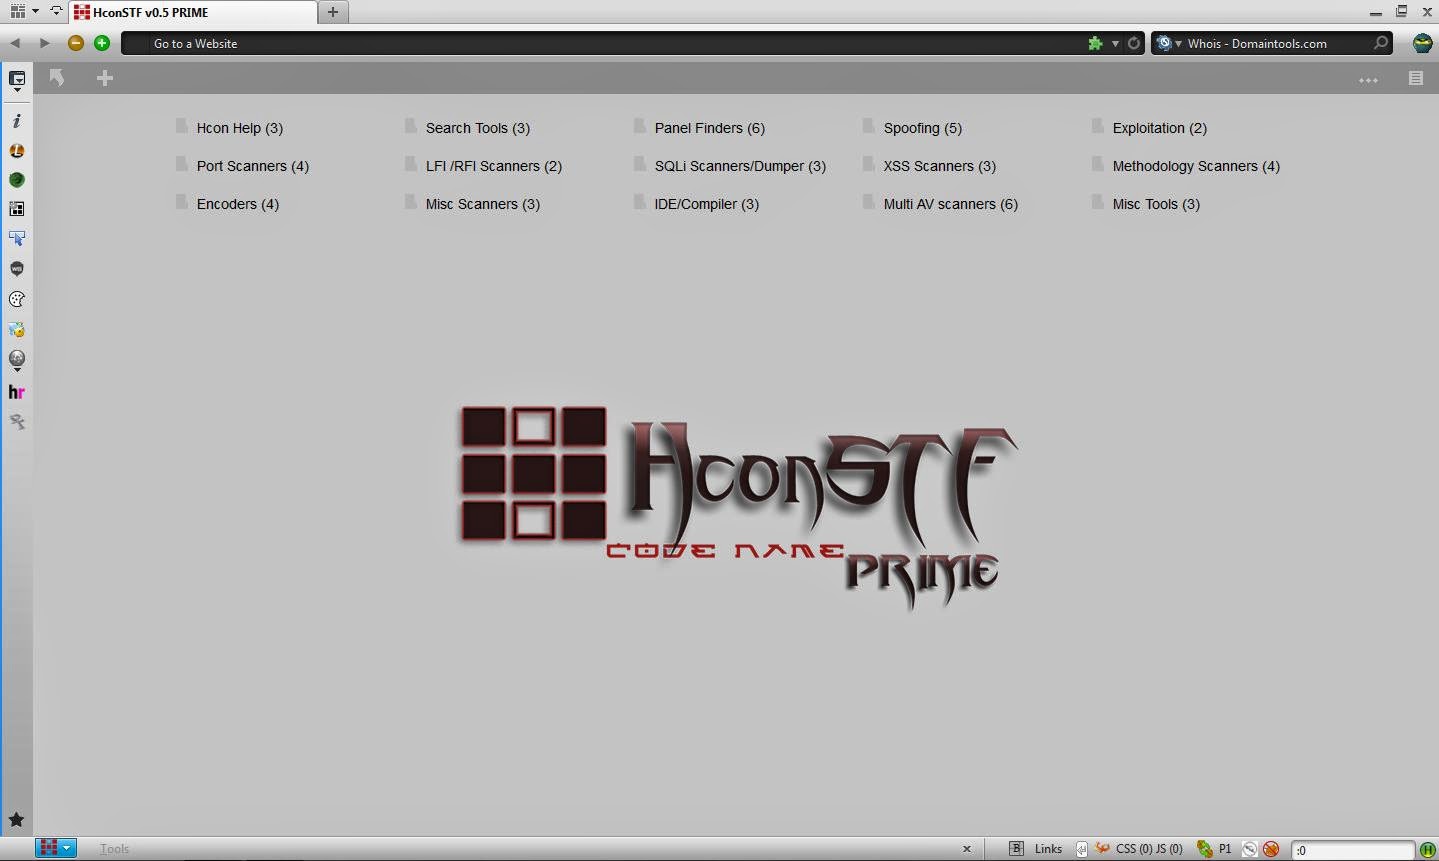
Task: Open the panel menu icon in the top-left corner
Action: coord(17,12)
